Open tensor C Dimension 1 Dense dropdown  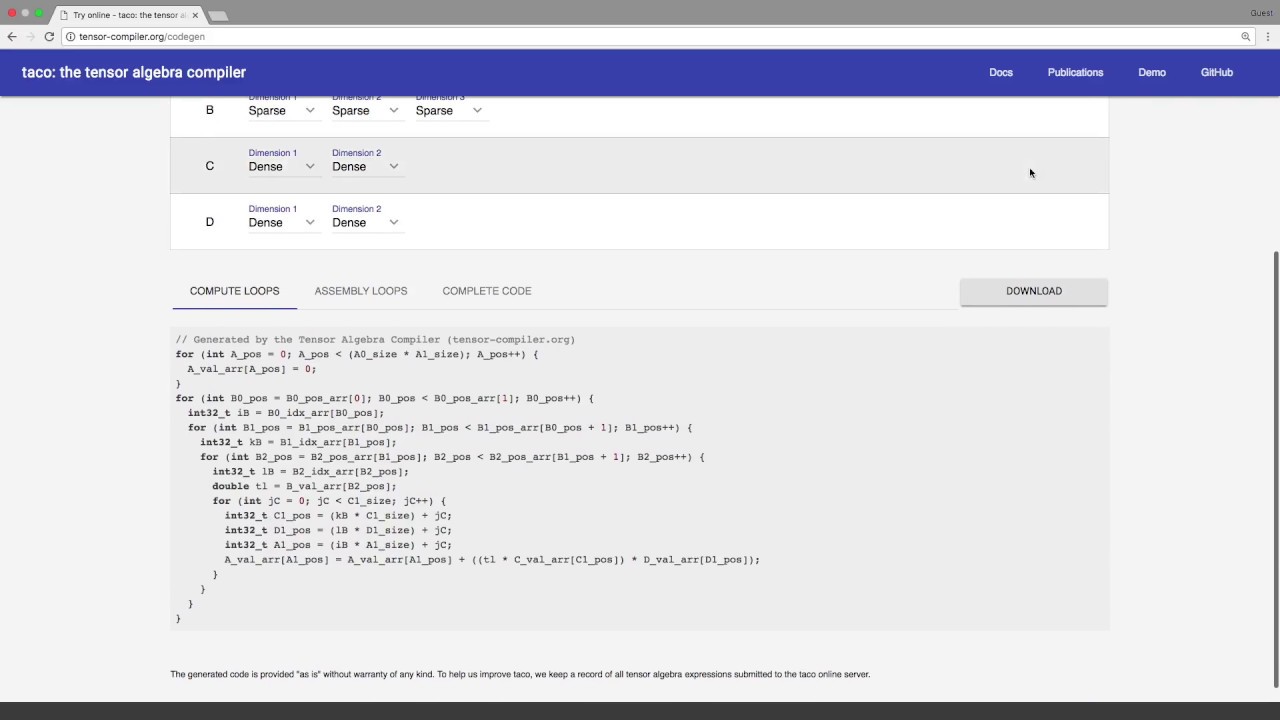coord(282,166)
